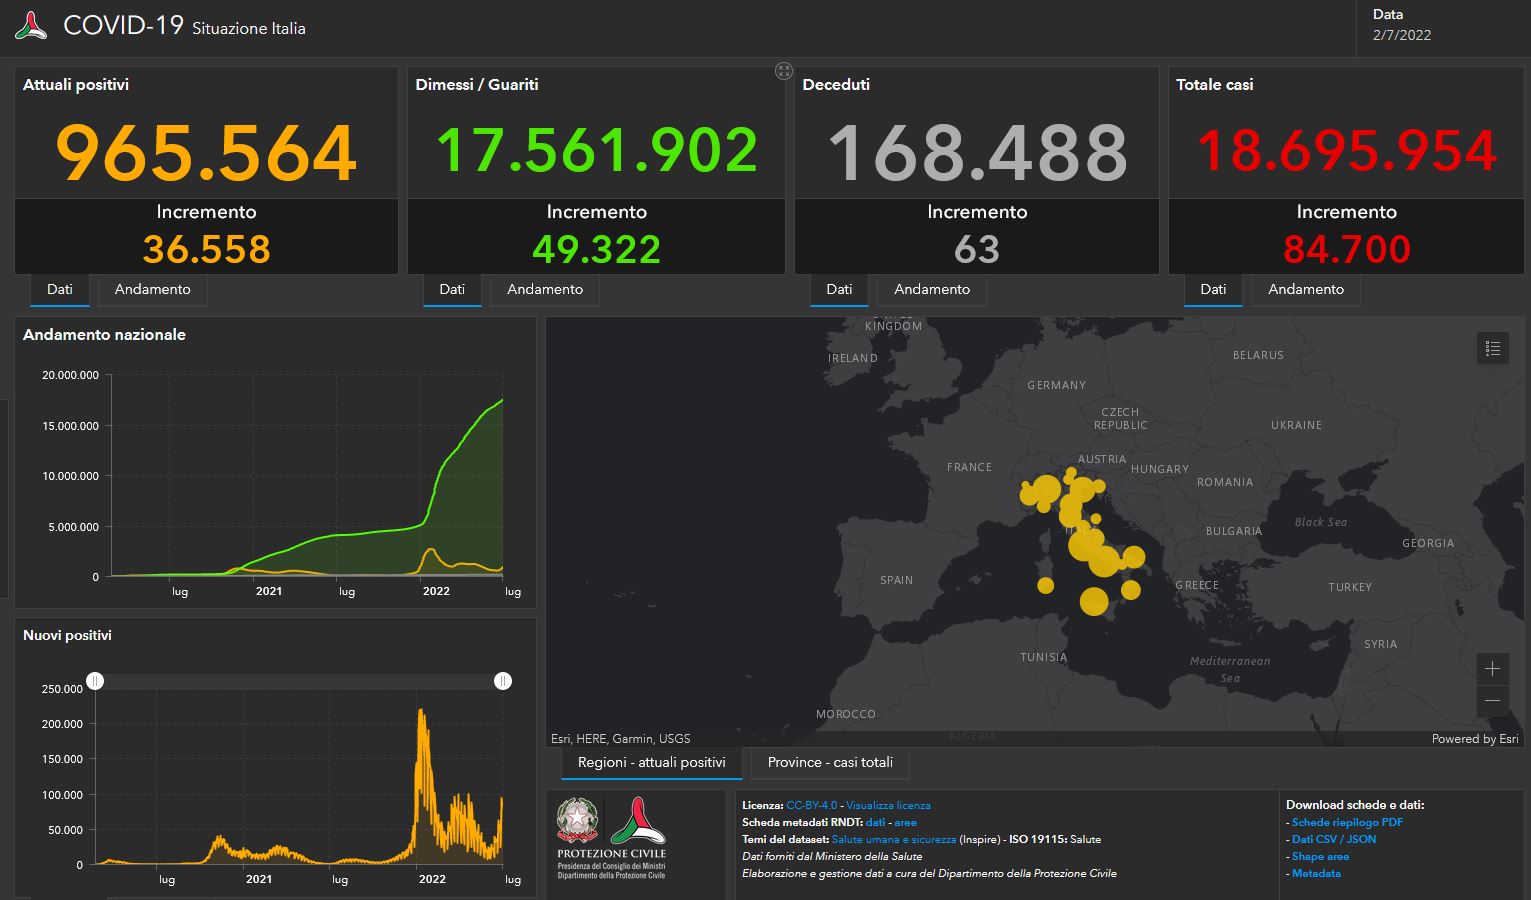1531x900 pixels.
Task: Click the COVID-19 tricolor logo in the header
Action: [x=30, y=25]
